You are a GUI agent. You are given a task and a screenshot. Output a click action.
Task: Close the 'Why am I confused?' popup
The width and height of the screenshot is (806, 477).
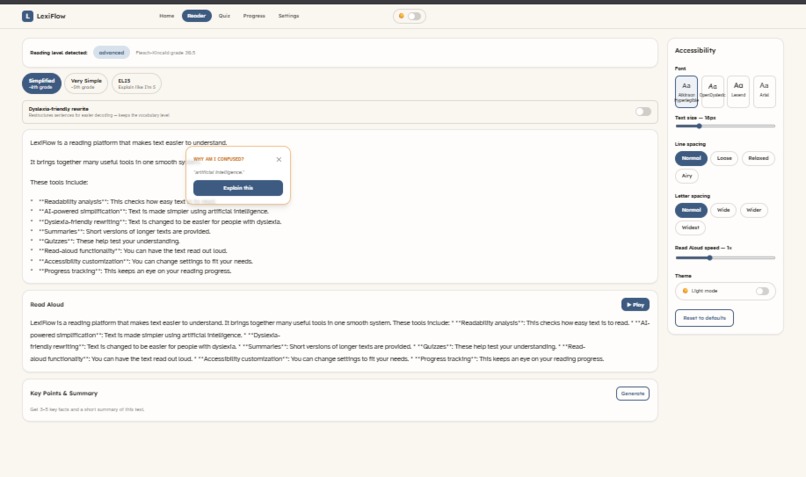(279, 159)
